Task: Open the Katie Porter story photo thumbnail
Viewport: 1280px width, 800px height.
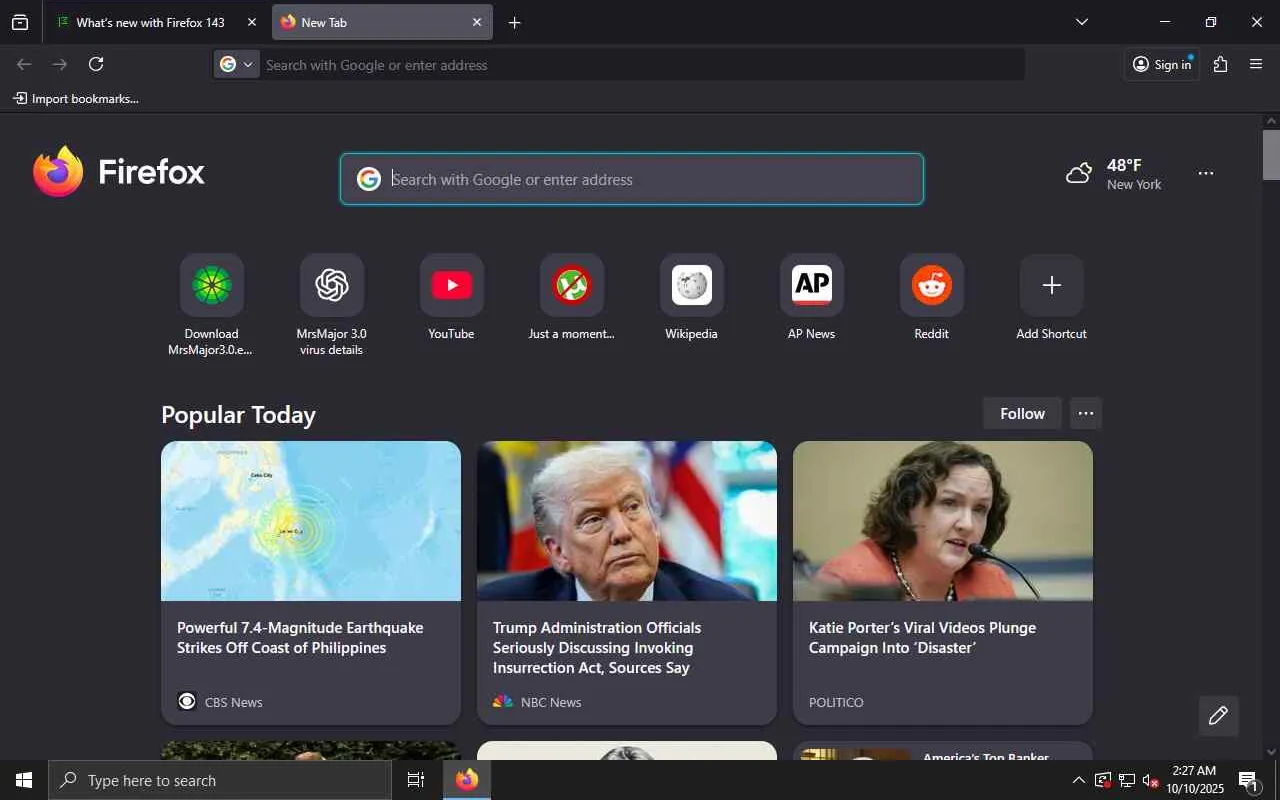Action: [x=943, y=521]
